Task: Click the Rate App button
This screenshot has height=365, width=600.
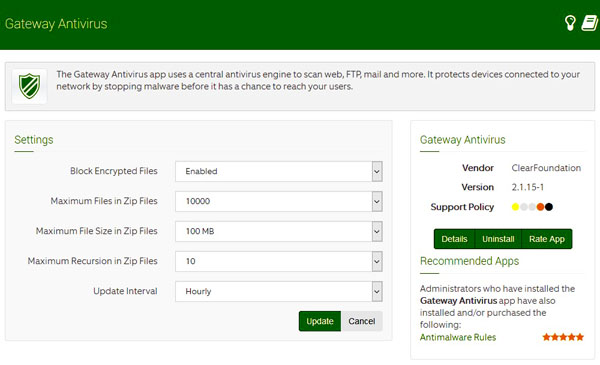Action: click(547, 239)
